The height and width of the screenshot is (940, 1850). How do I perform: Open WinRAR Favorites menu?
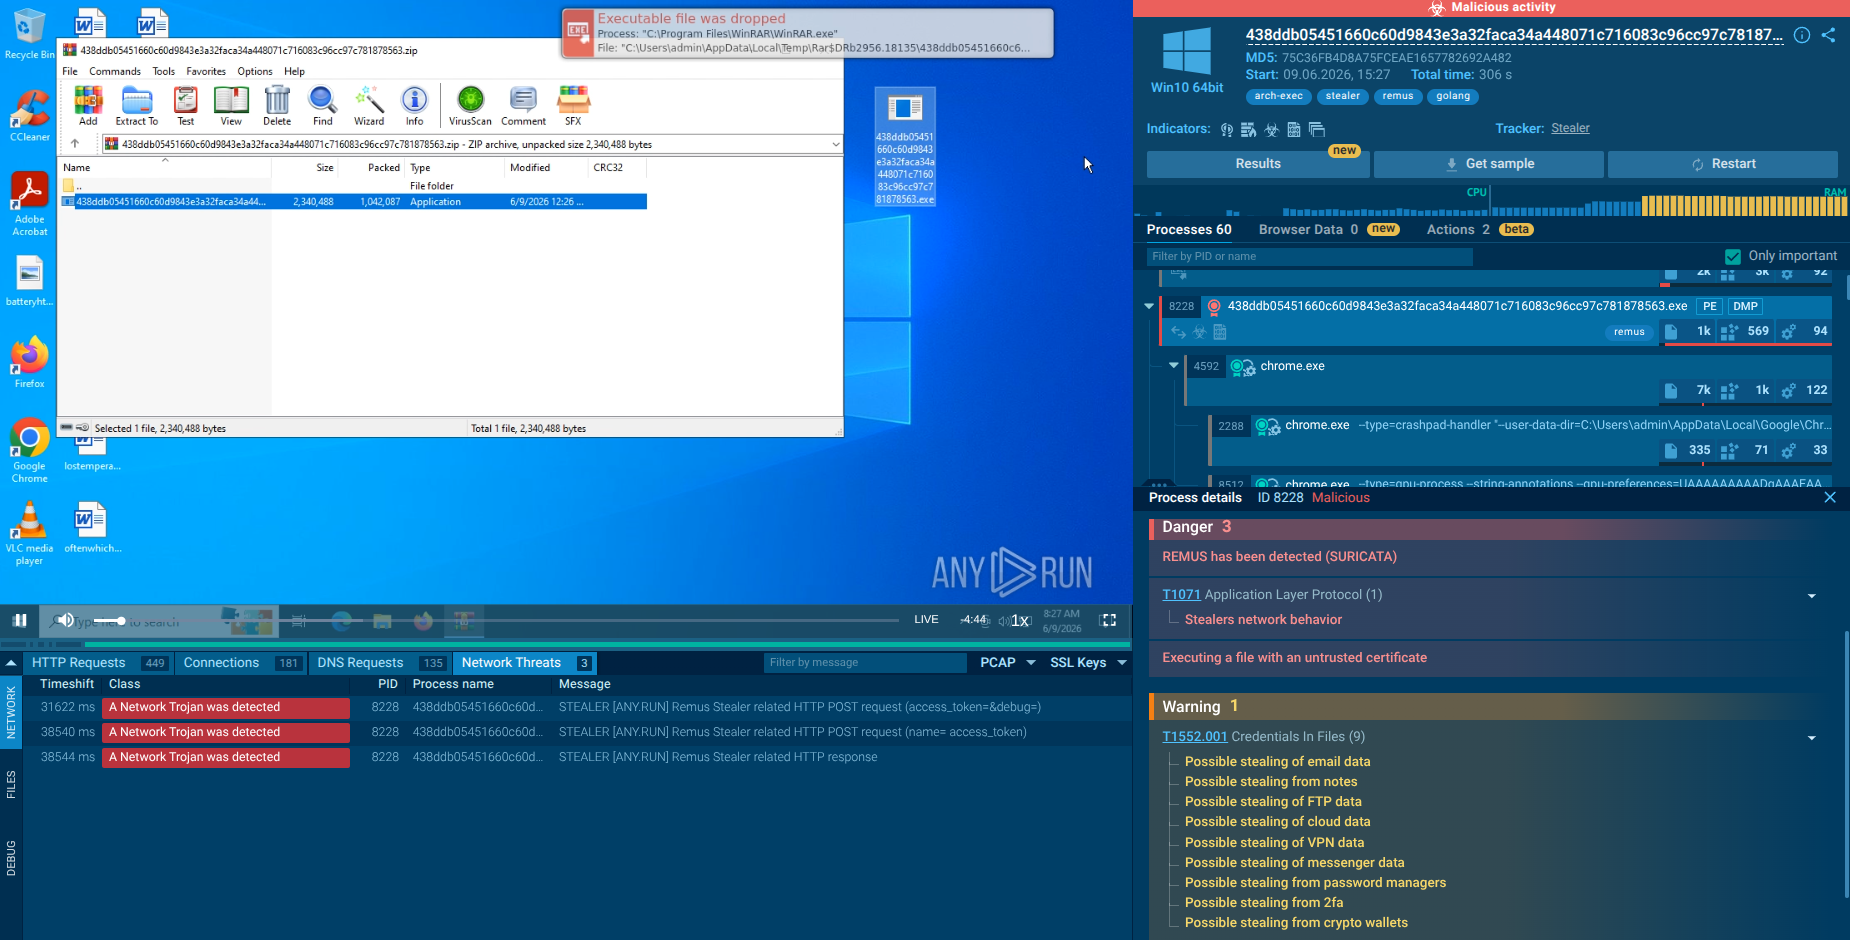click(206, 71)
